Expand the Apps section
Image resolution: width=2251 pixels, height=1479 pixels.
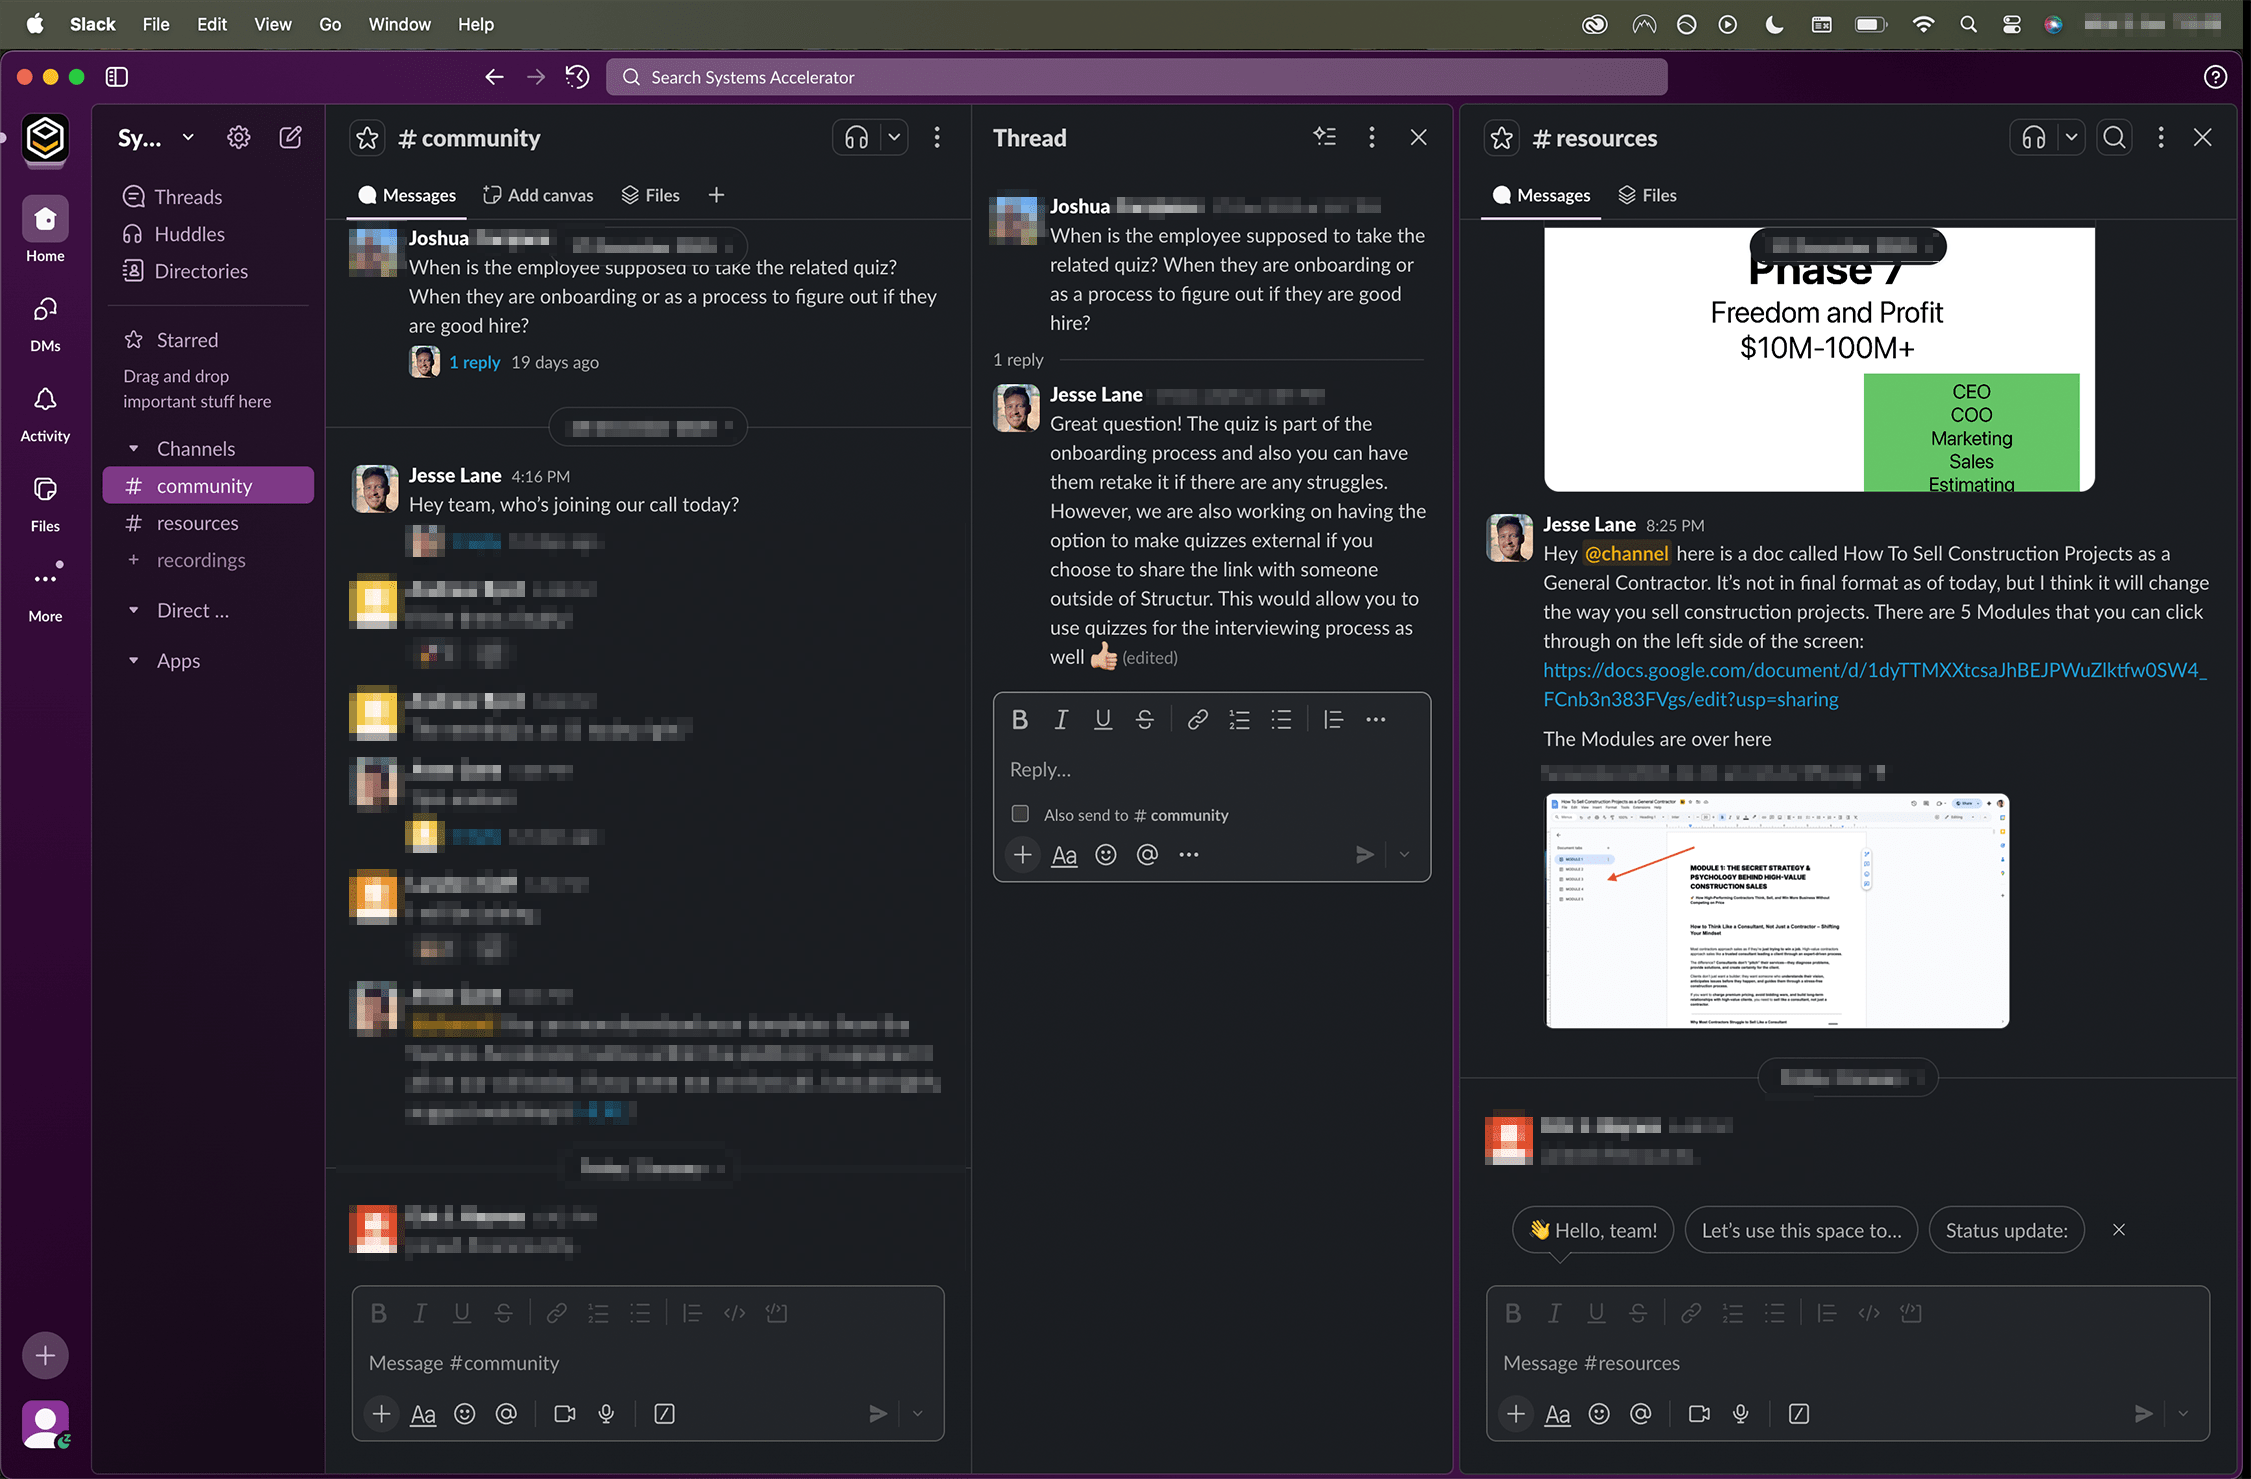click(134, 660)
